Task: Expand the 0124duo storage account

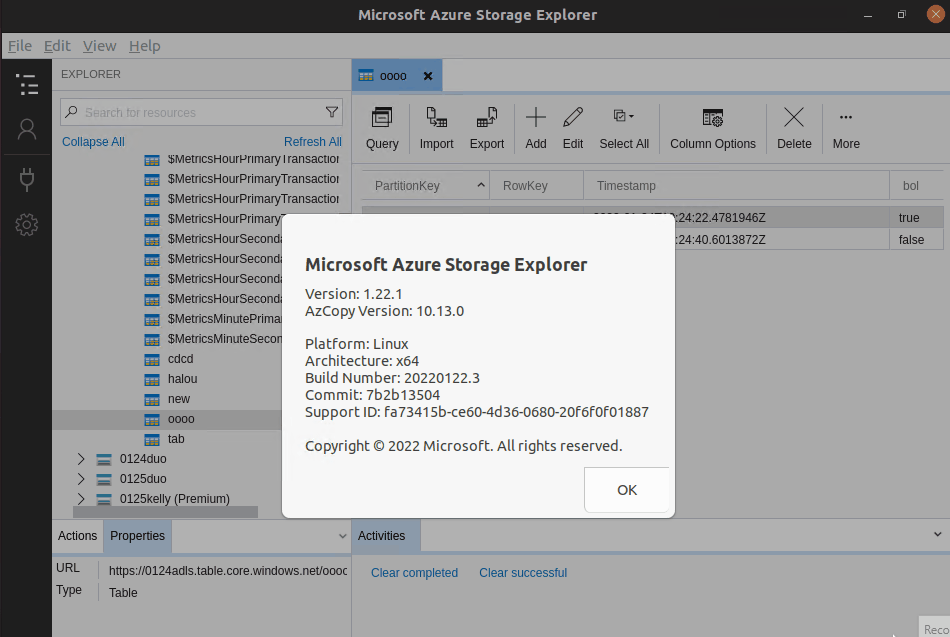Action: point(81,459)
